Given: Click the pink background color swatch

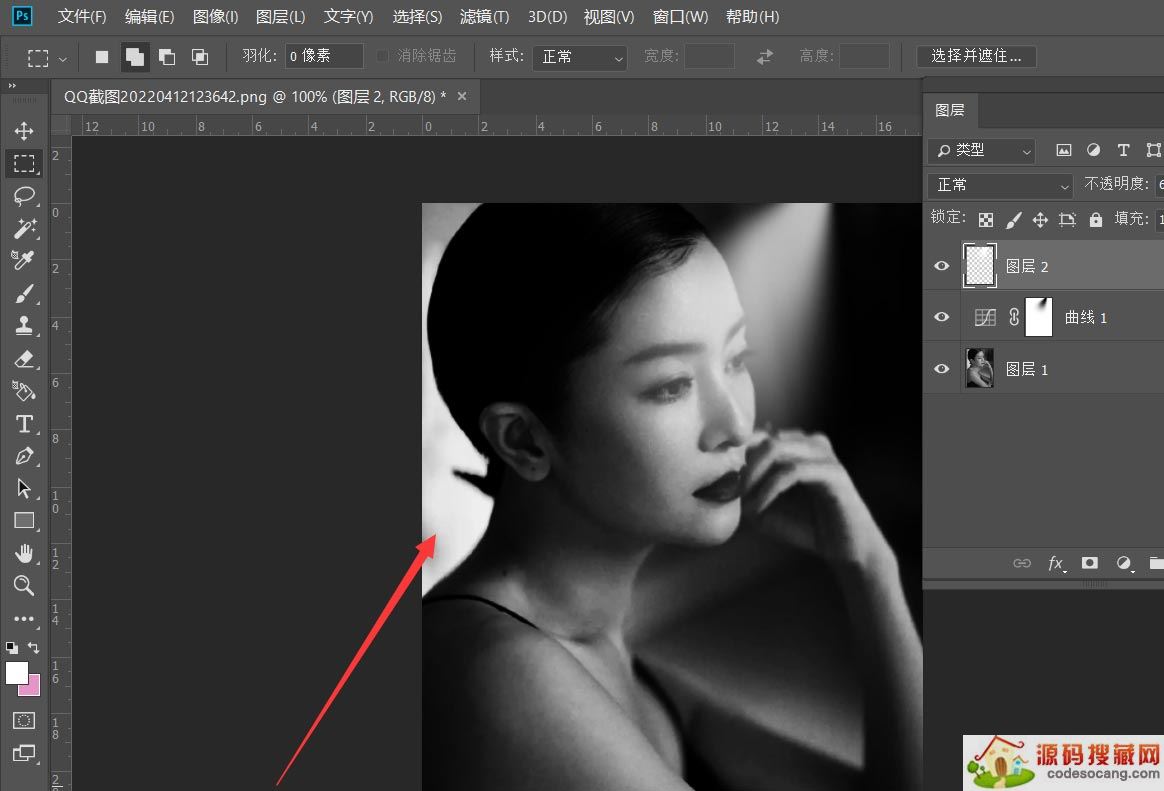Looking at the screenshot, I should click(x=30, y=686).
